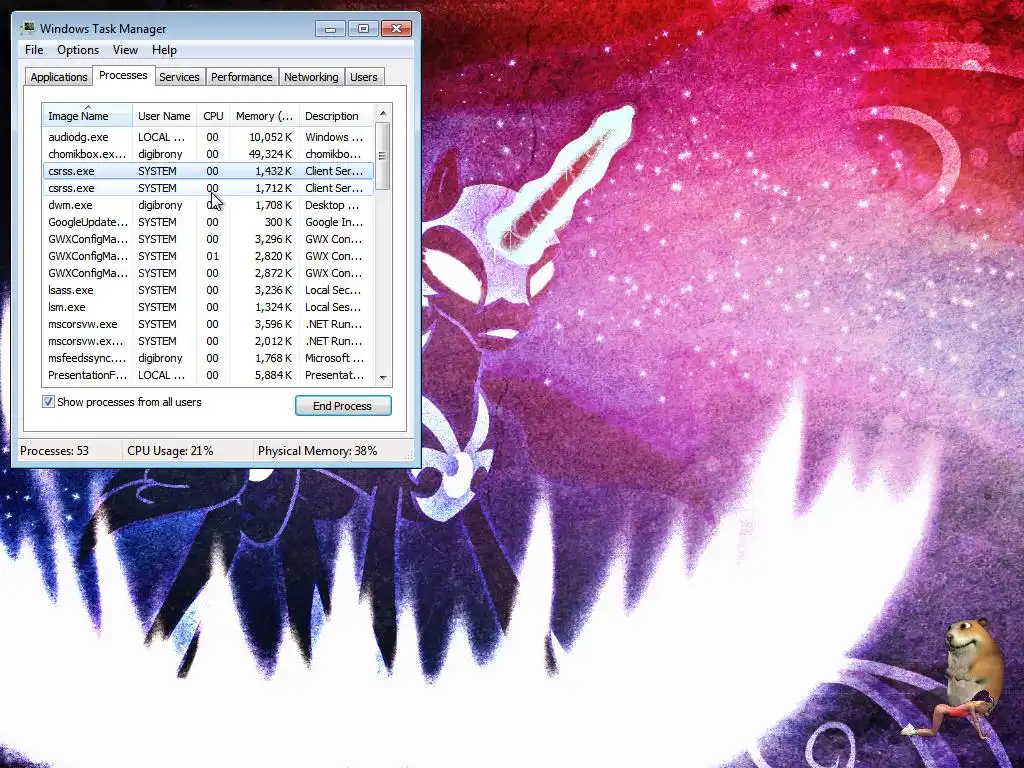1024x768 pixels.
Task: Open the Help menu
Action: 164,50
